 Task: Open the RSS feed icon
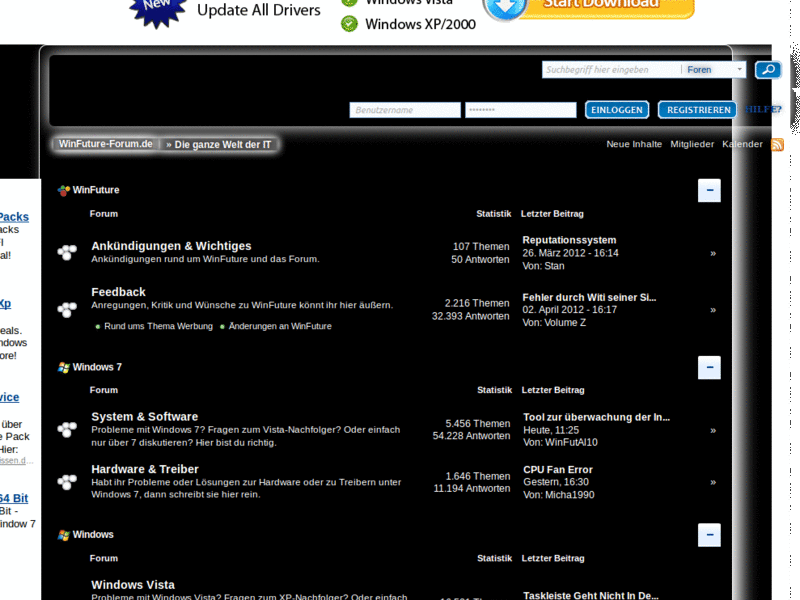point(777,144)
